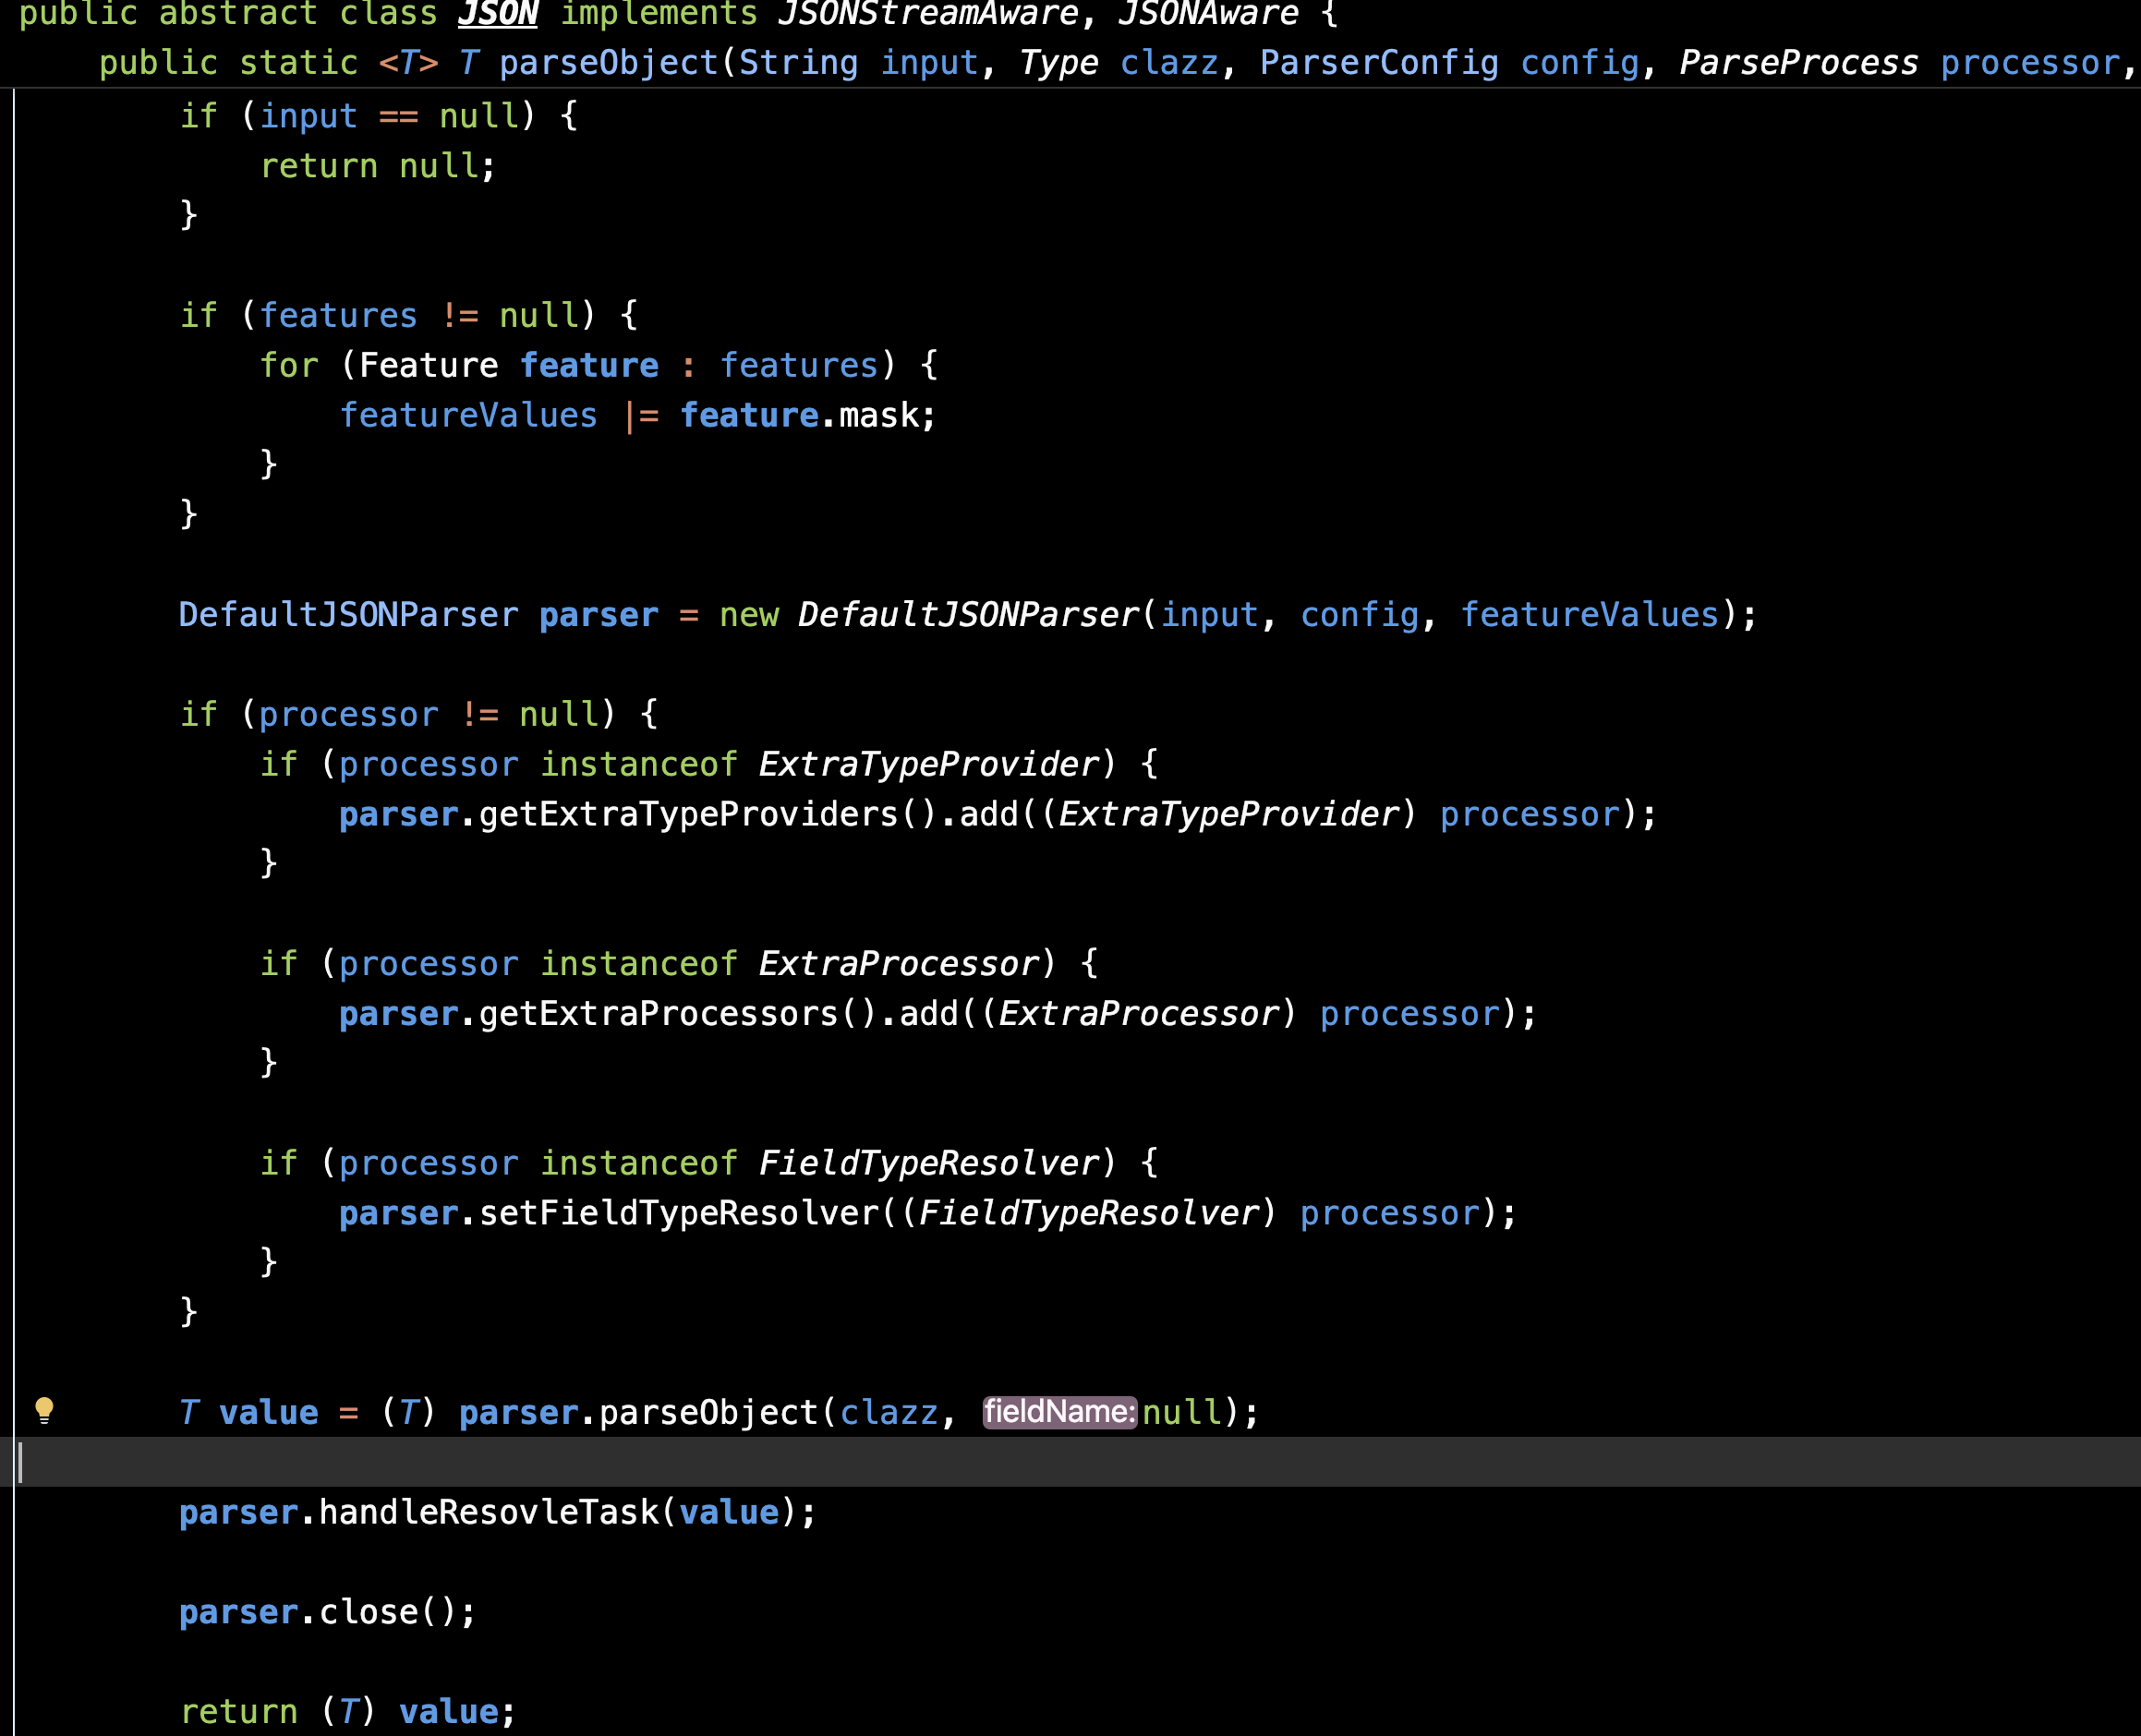The height and width of the screenshot is (1736, 2141).
Task: Click 'return (T) value;' statement
Action: coord(348,1712)
